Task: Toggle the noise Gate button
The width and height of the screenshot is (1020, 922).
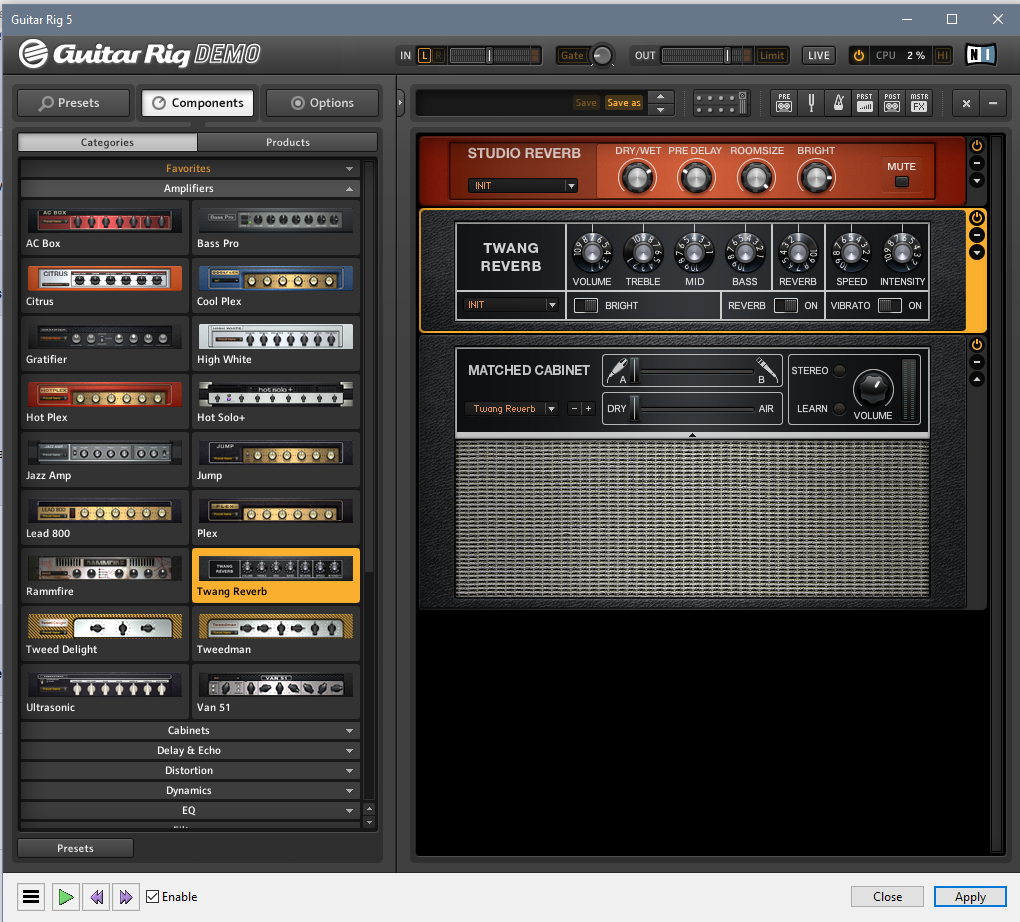Action: (572, 55)
